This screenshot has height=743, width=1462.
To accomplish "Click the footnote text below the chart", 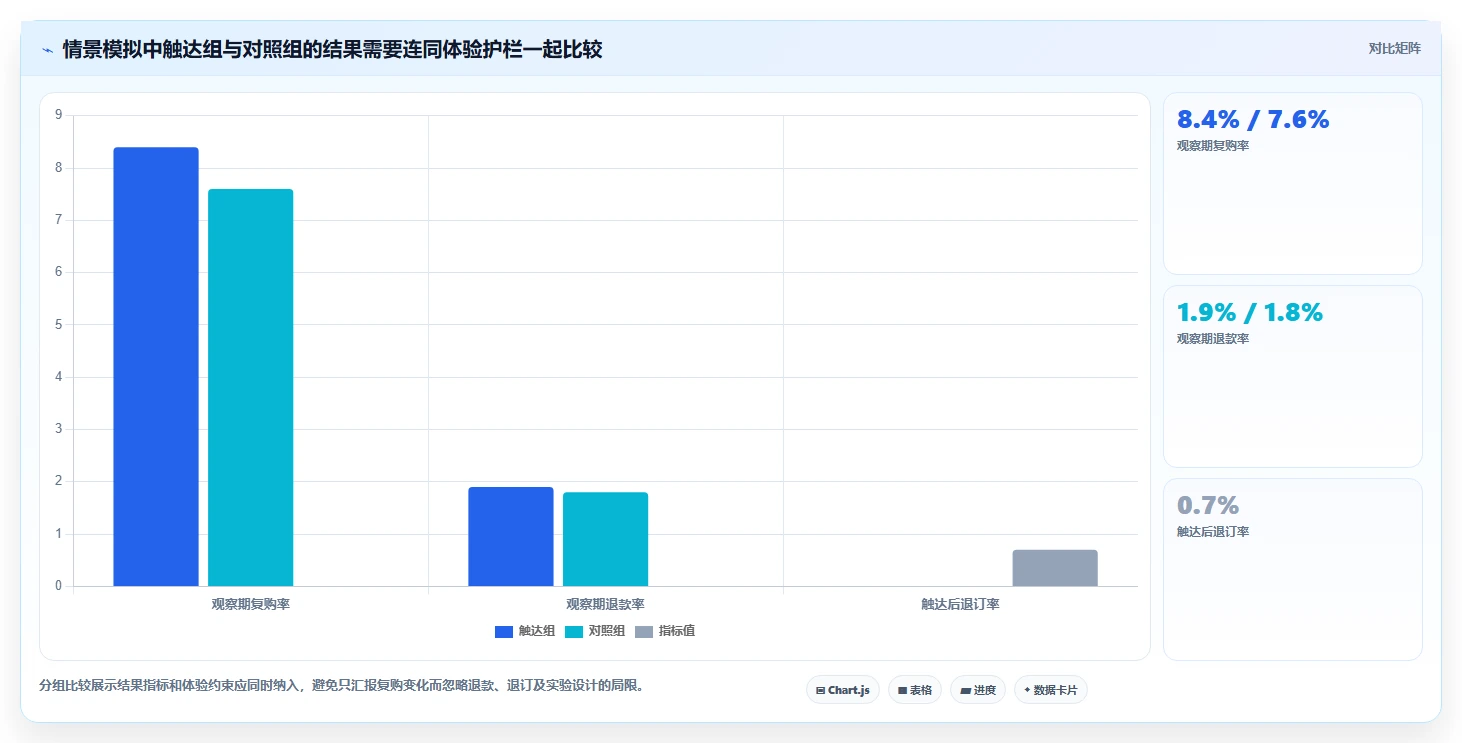I will coord(342,686).
